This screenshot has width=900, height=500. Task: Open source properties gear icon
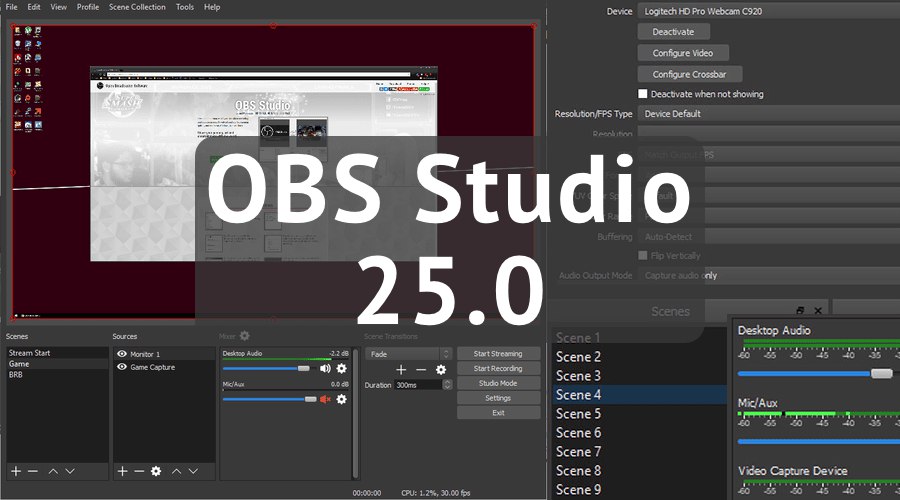pyautogui.click(x=156, y=471)
